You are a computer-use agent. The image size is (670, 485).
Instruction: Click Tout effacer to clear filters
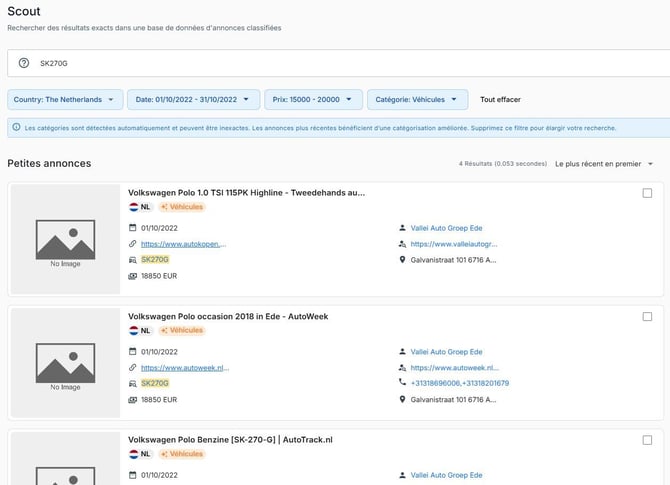(500, 100)
